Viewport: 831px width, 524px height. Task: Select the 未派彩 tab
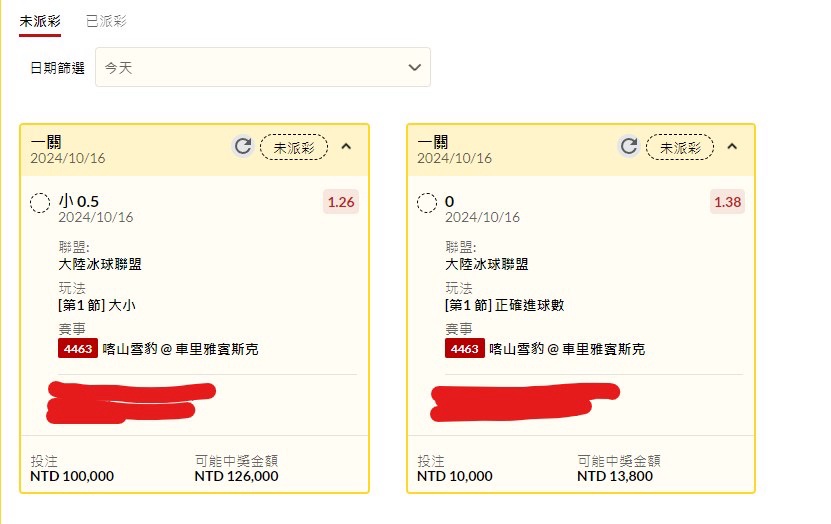[39, 21]
